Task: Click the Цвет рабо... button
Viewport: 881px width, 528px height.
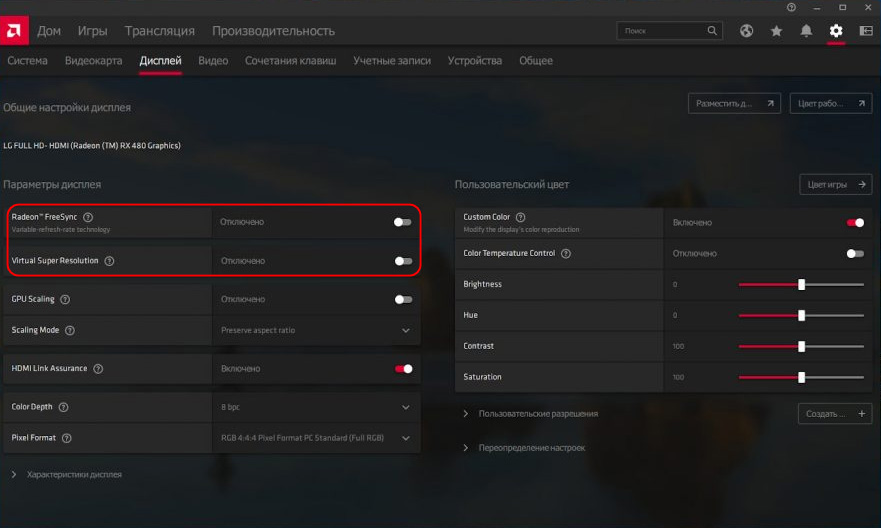Action: coord(830,103)
